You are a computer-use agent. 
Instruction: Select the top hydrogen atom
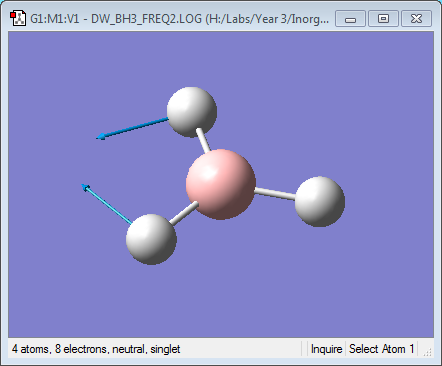pyautogui.click(x=192, y=112)
